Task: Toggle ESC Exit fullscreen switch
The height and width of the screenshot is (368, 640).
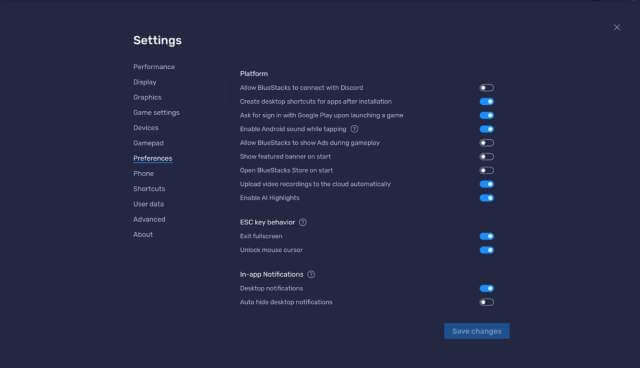Action: (x=487, y=236)
